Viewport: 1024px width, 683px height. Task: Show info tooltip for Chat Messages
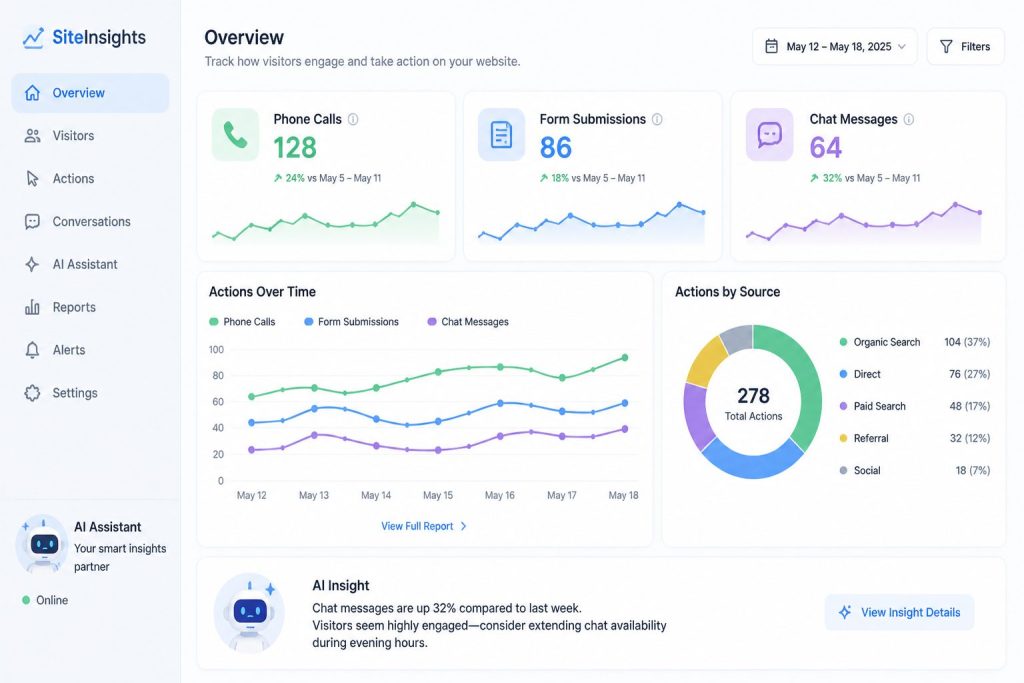(x=908, y=119)
